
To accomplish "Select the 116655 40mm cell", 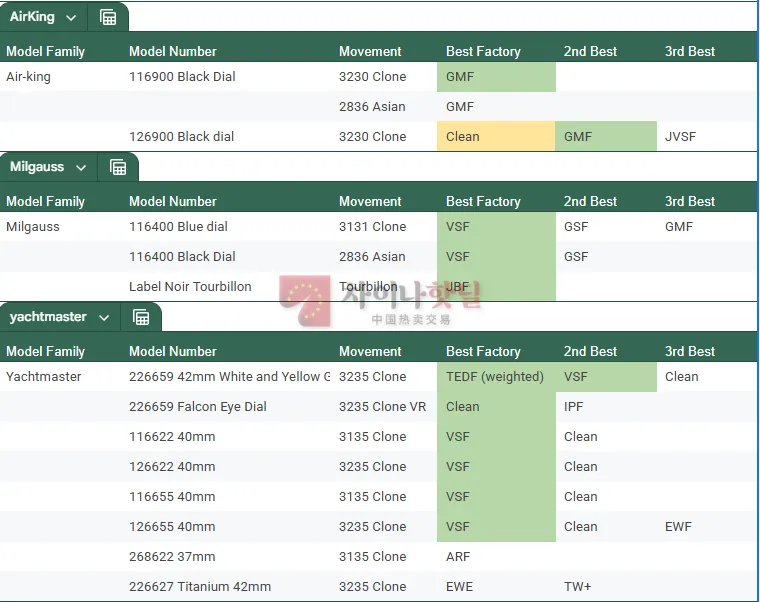I will (x=172, y=497).
